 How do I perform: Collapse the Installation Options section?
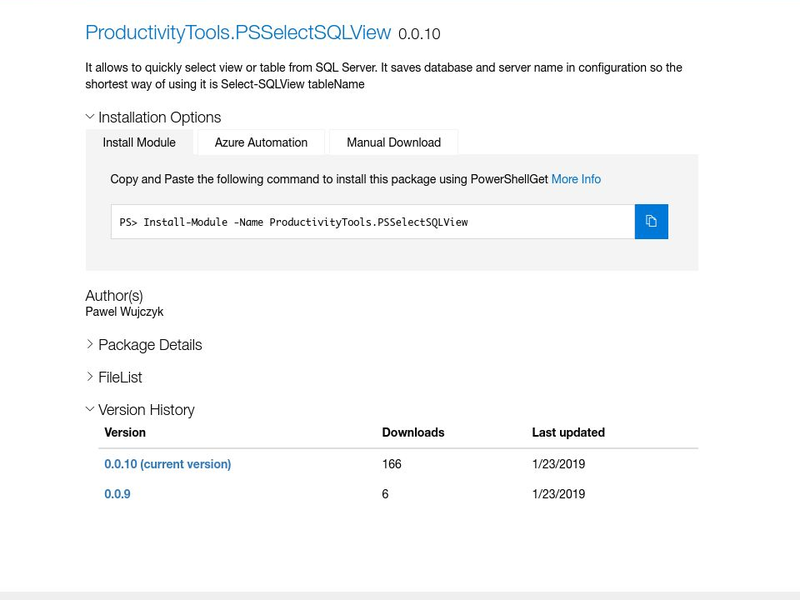[x=153, y=117]
